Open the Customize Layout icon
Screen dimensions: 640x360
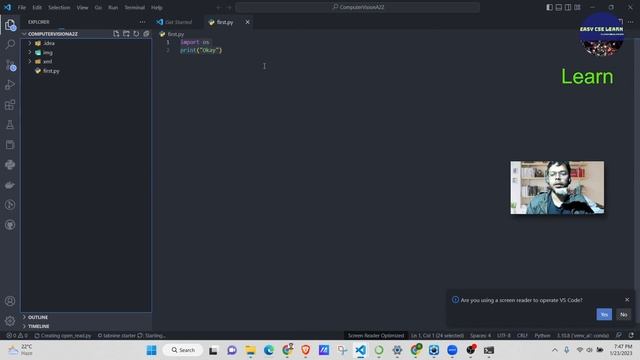coord(578,7)
